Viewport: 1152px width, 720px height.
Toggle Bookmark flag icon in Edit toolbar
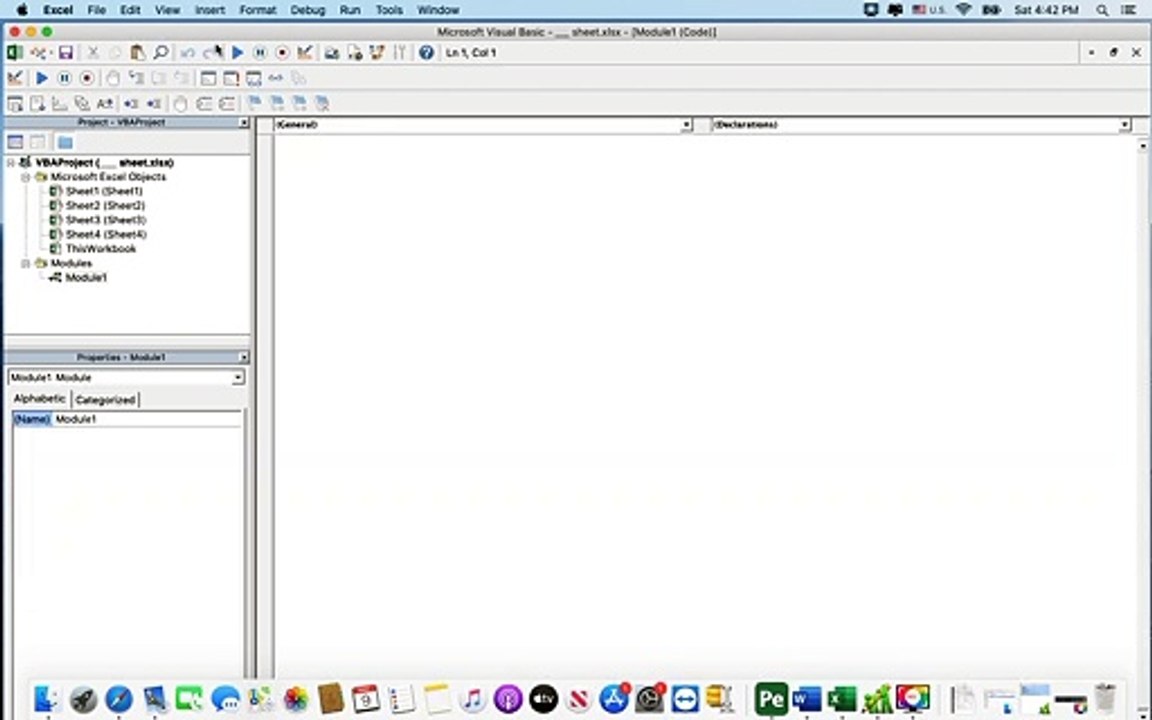(x=253, y=104)
